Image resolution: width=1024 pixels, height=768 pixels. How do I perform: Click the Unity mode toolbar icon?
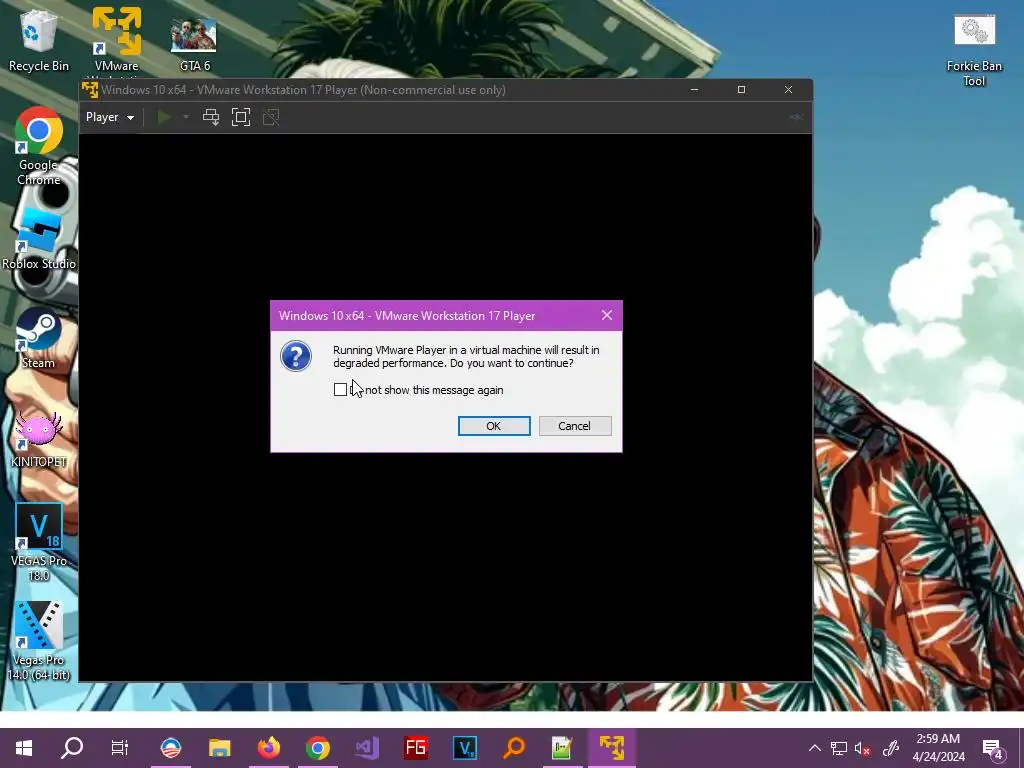point(271,118)
